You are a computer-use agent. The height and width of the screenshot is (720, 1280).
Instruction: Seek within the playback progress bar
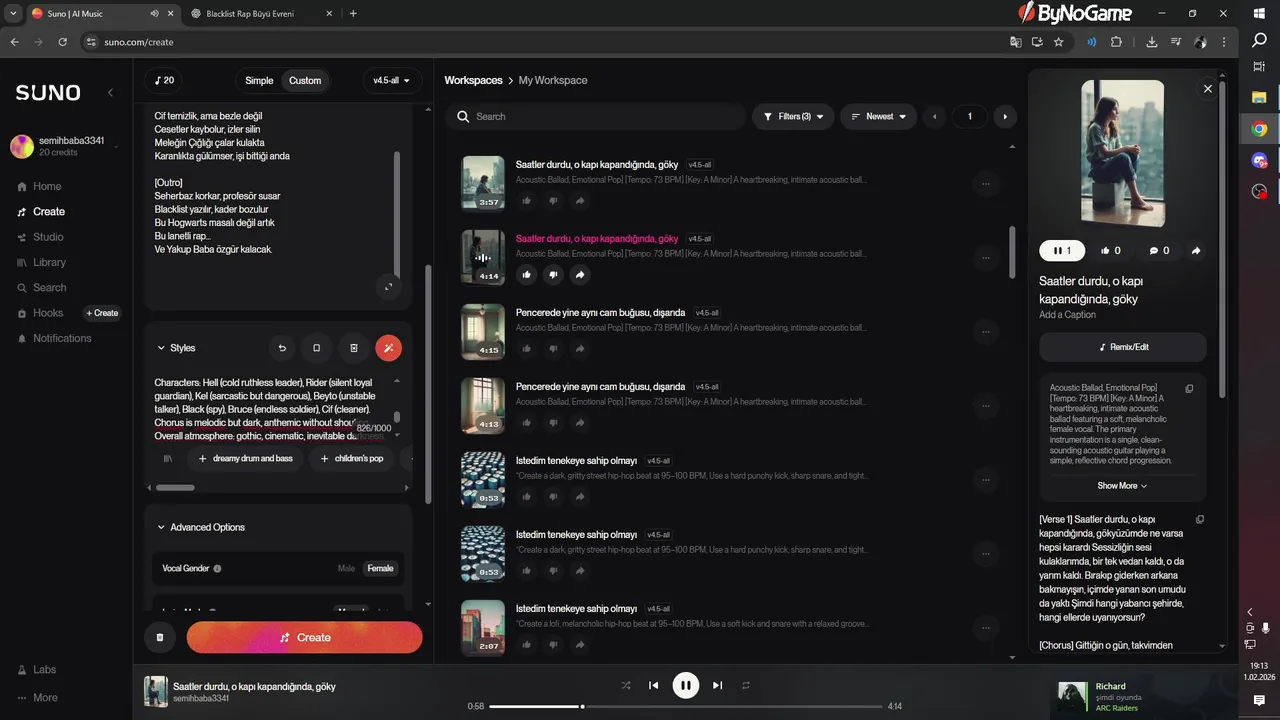(685, 707)
